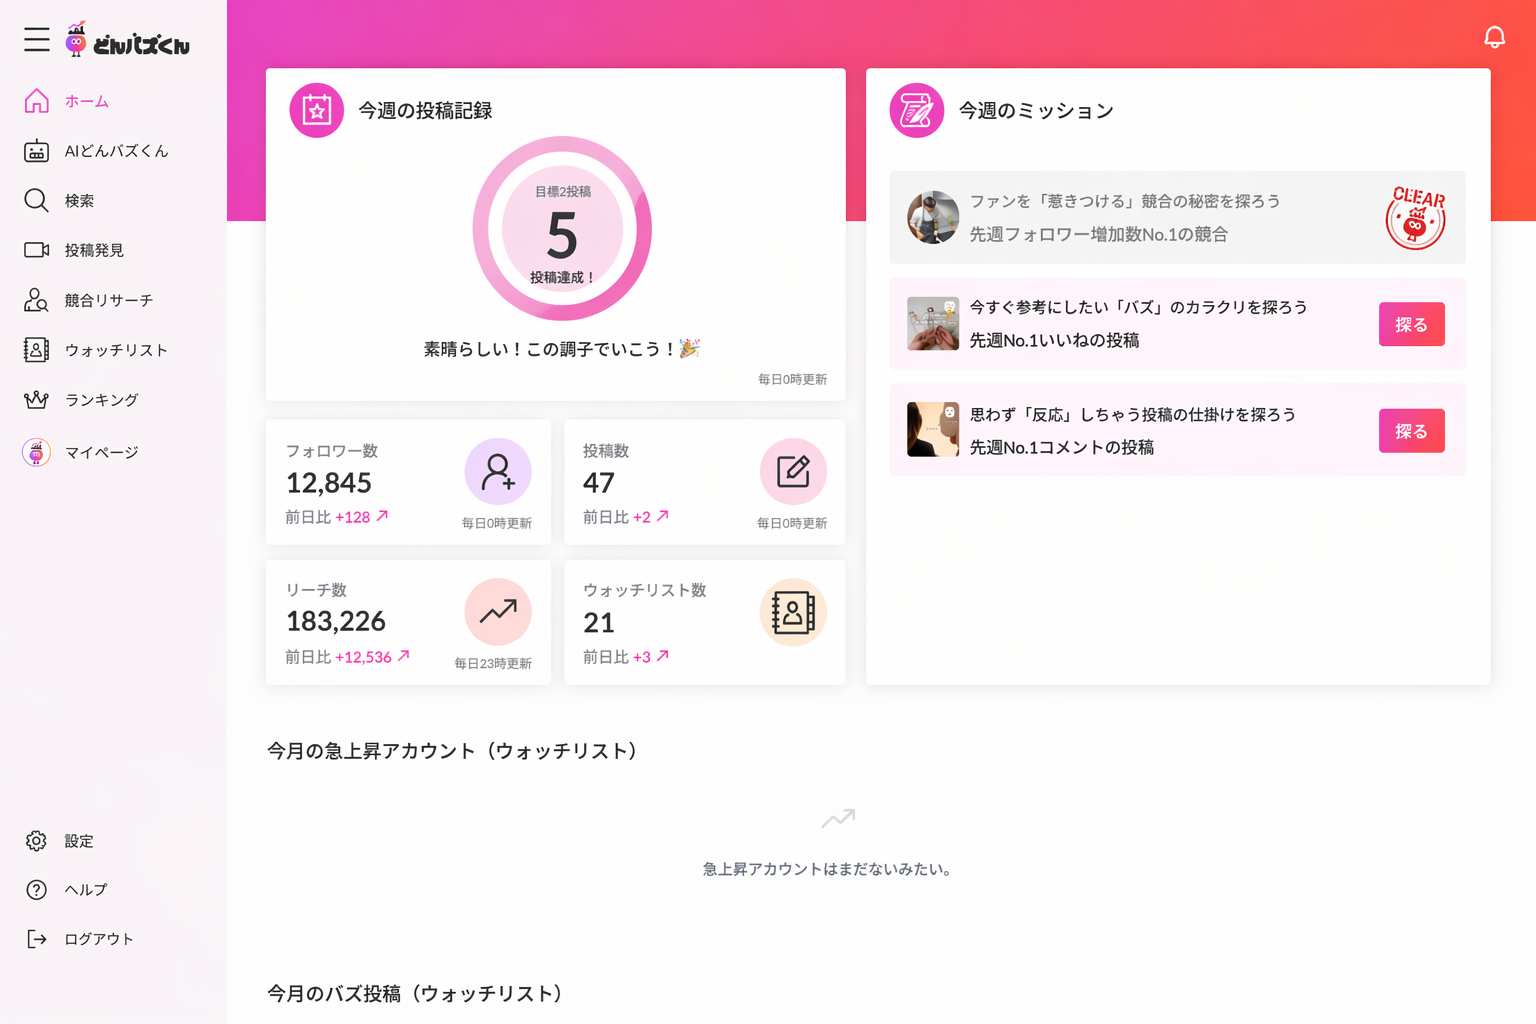This screenshot has width=1536, height=1024.
Task: Click 探る on the No.1 likes mission
Action: 1411,324
